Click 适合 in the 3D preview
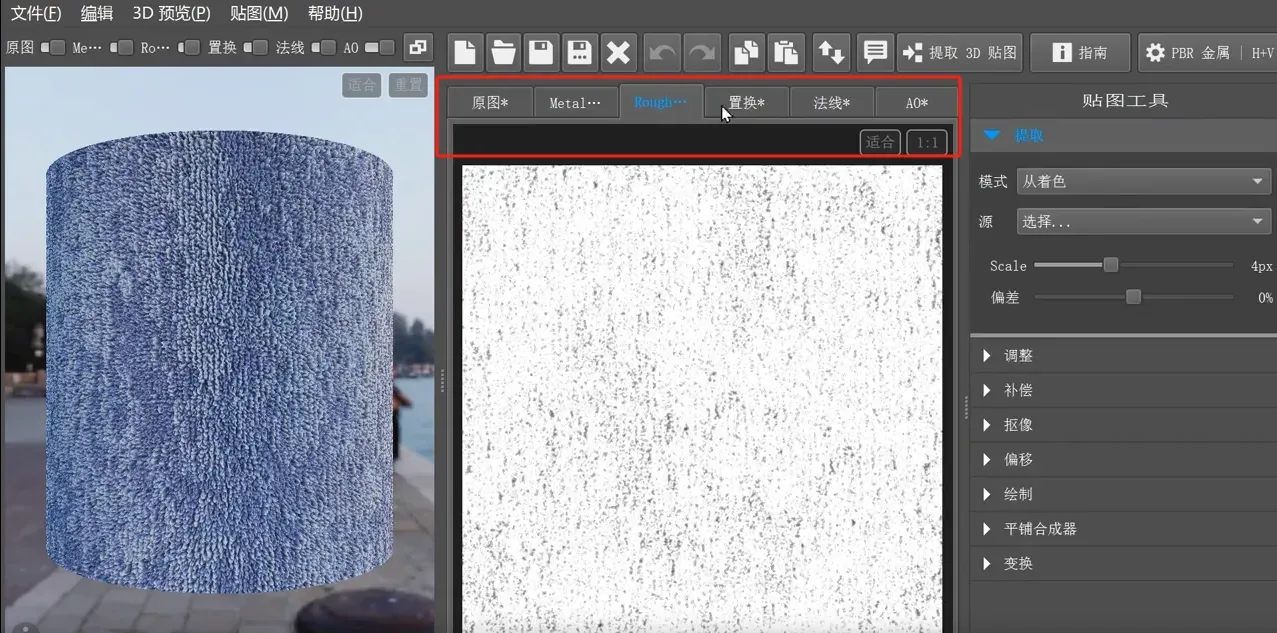The width and height of the screenshot is (1277, 633). click(362, 85)
